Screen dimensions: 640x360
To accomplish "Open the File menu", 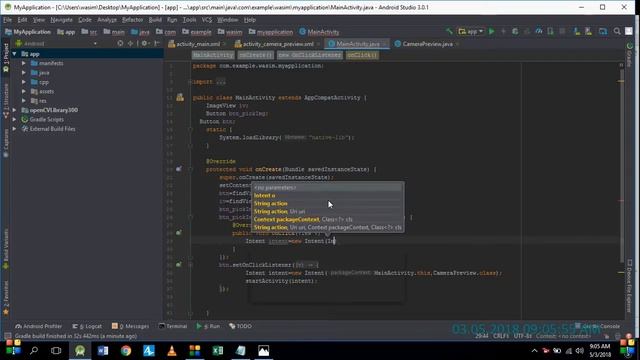I will [x=7, y=20].
